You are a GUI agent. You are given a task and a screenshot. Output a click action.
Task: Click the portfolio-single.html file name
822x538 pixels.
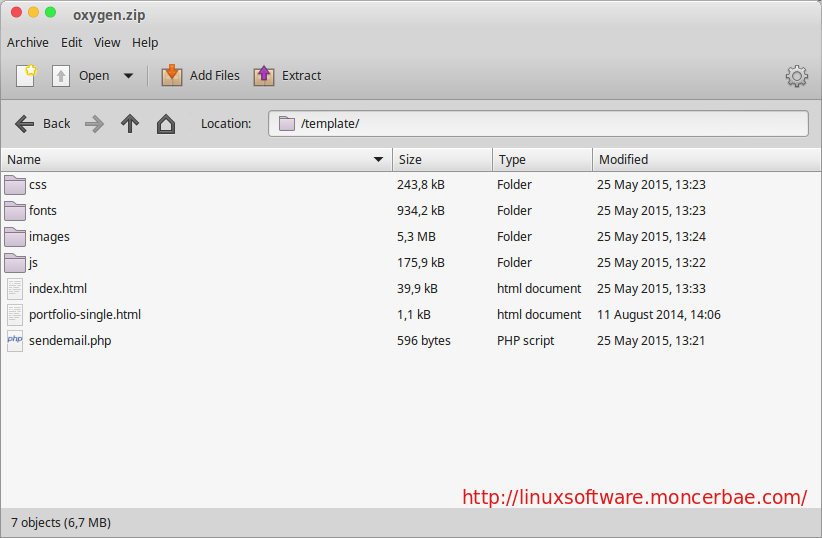pos(85,315)
